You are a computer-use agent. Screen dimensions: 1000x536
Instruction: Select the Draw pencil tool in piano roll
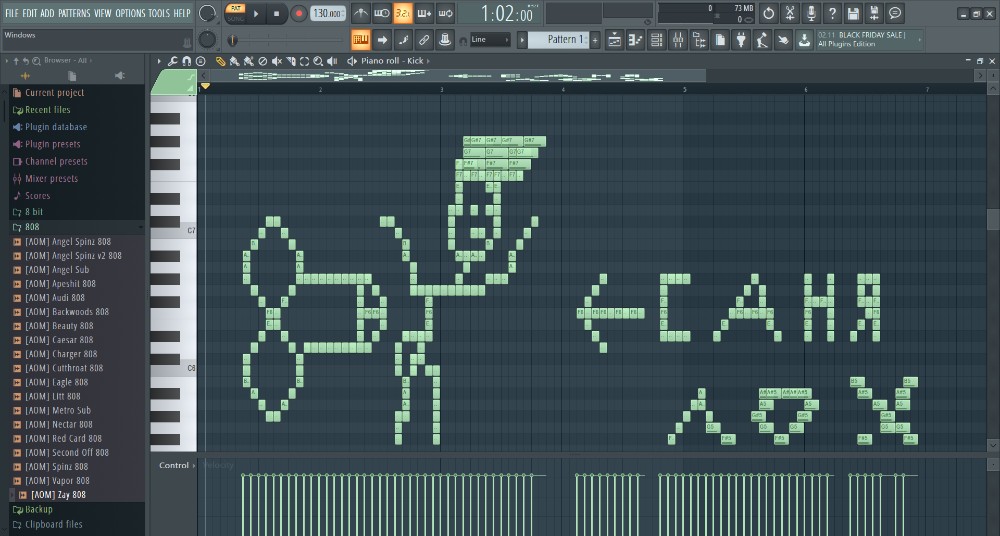pos(220,61)
